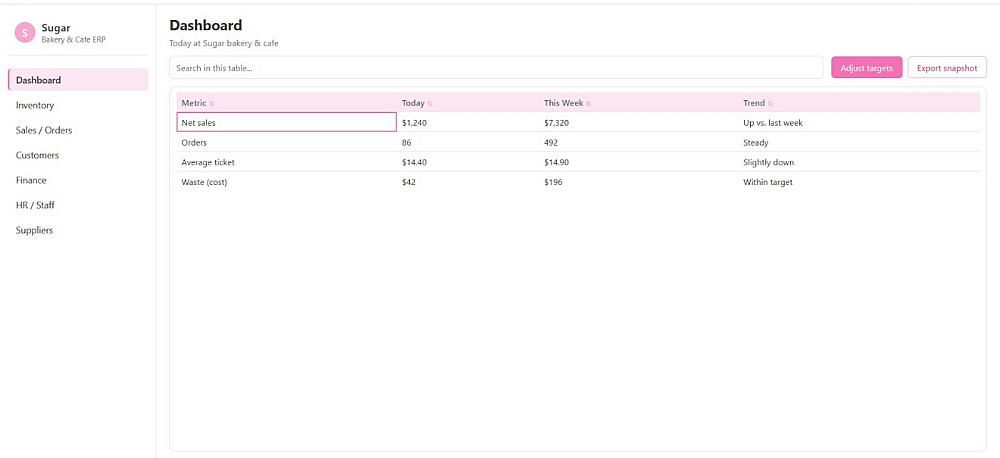This screenshot has width=1000, height=458.
Task: Click the Waste (cost) row label
Action: (204, 182)
